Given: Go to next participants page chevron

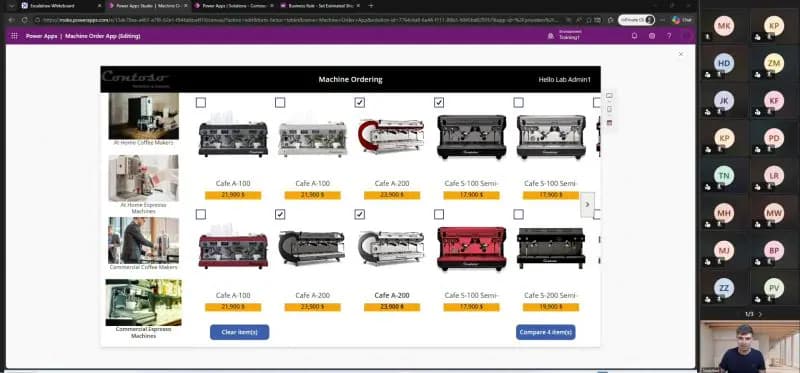Looking at the screenshot, I should [x=760, y=314].
